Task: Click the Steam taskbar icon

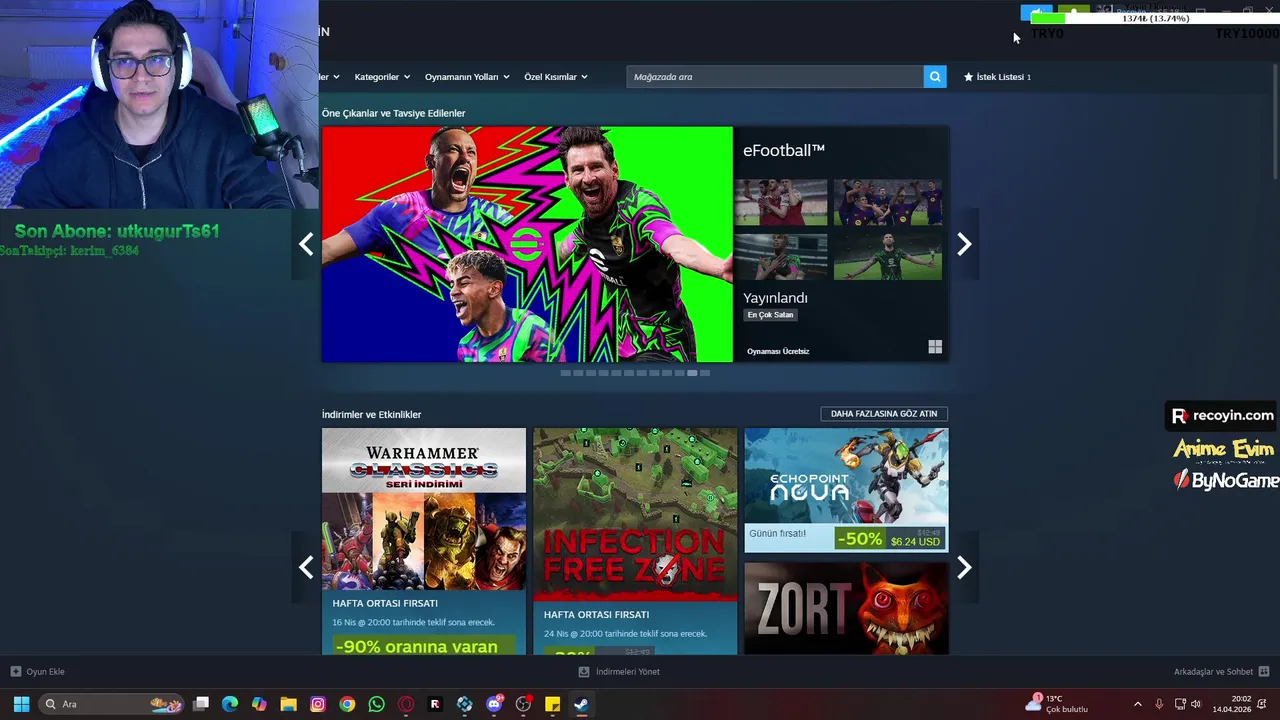Action: 581,704
